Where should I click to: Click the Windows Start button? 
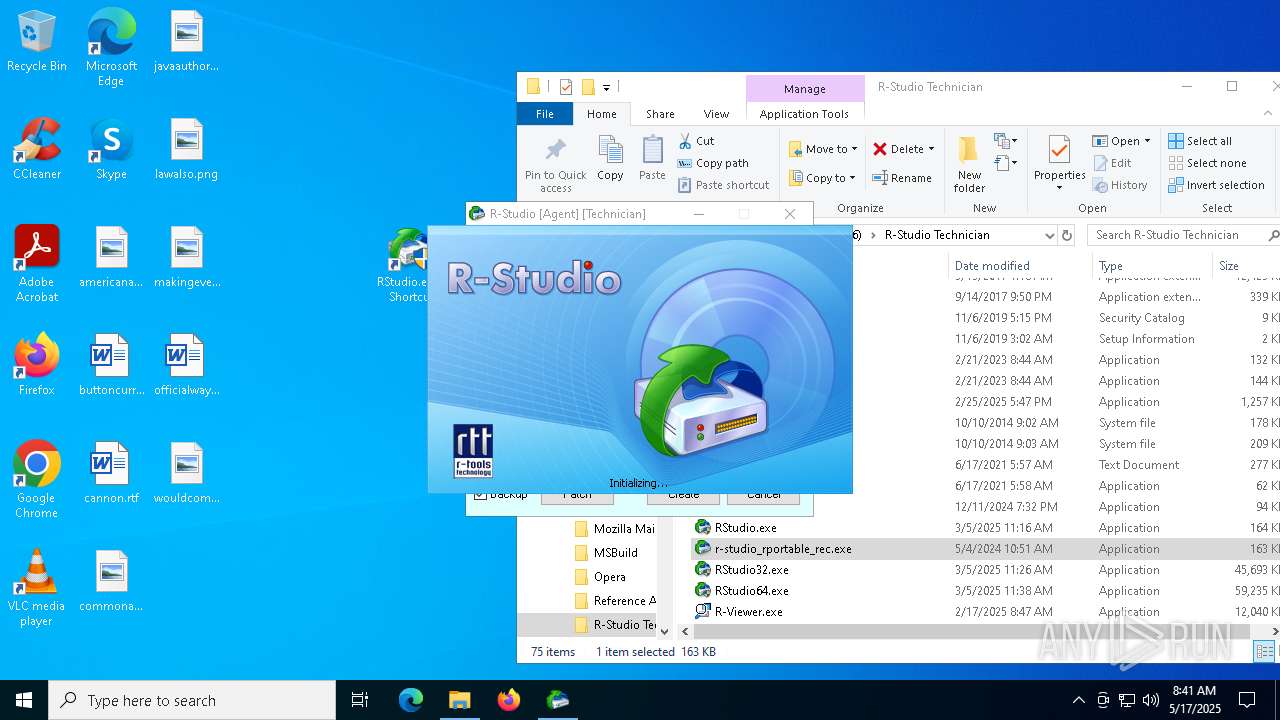point(24,700)
